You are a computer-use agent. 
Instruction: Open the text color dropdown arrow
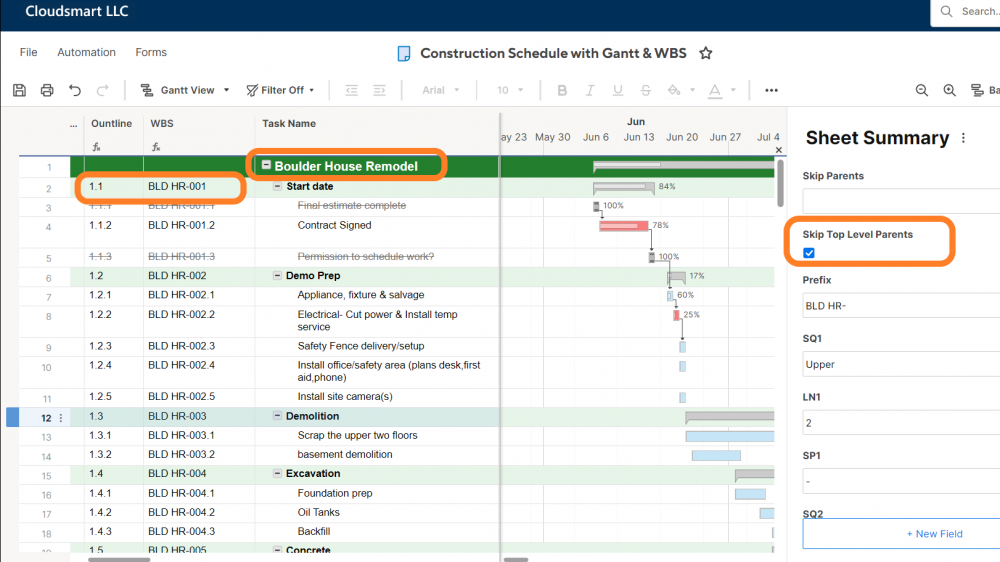(733, 90)
